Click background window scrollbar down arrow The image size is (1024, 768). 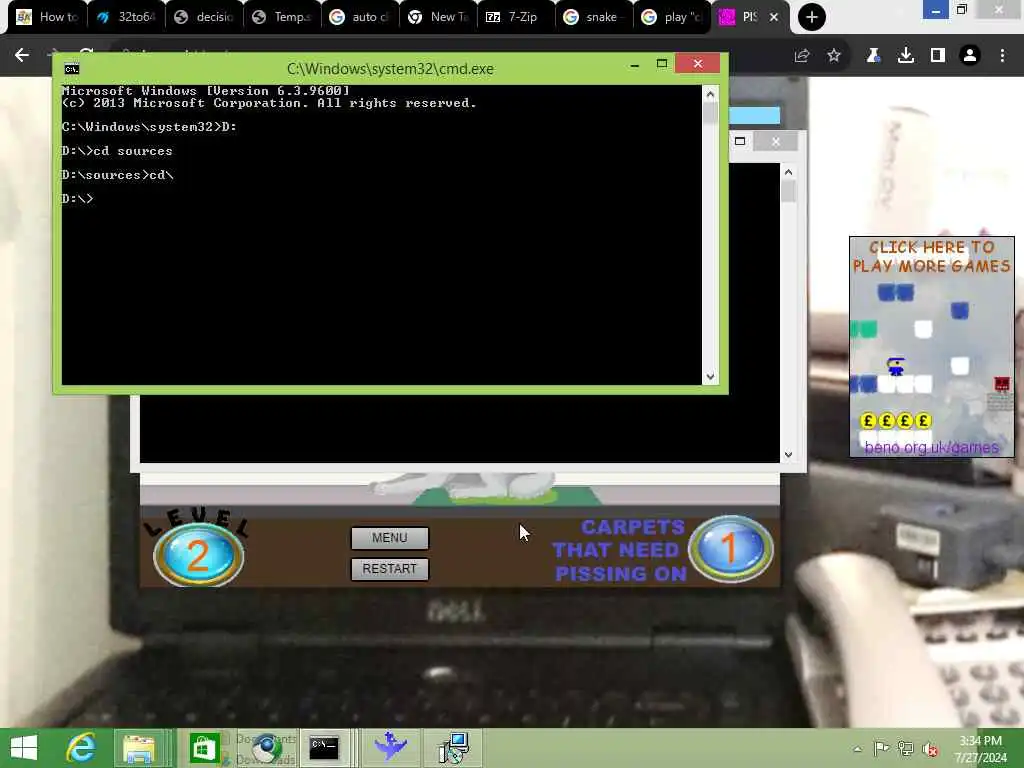tap(788, 455)
